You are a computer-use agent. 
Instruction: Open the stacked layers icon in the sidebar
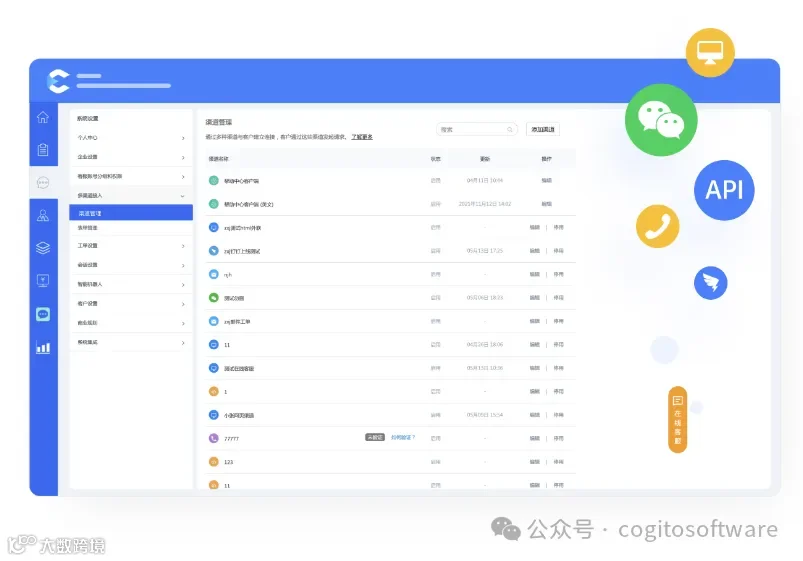coord(43,248)
